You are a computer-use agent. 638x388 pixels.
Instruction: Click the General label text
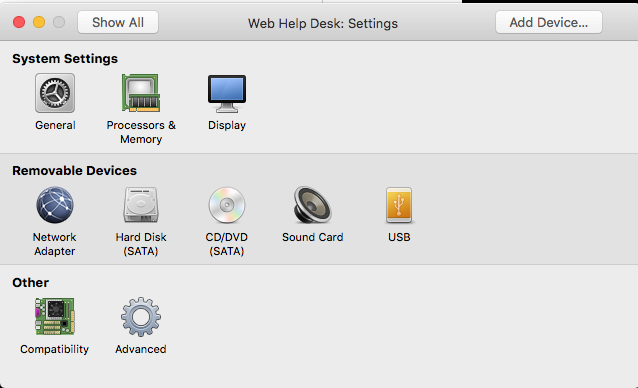point(55,125)
